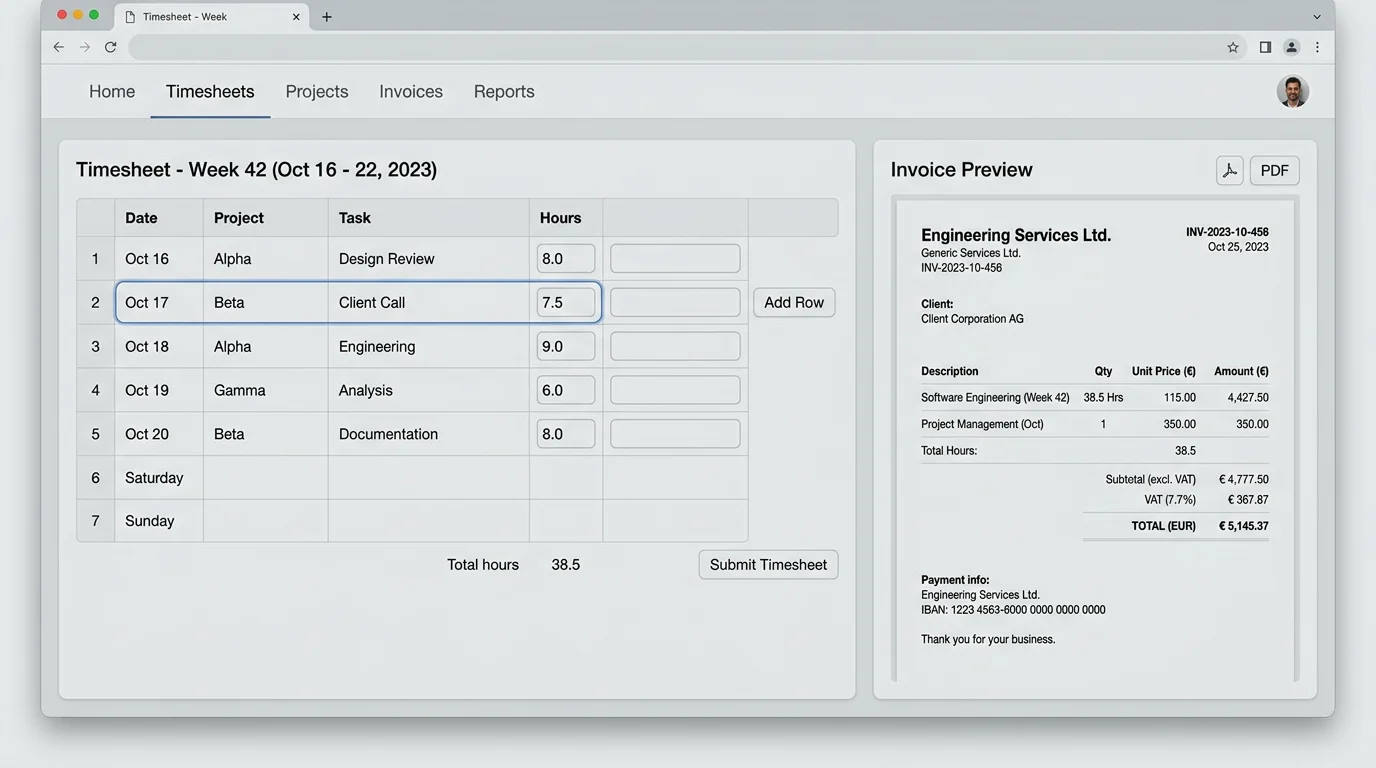Bookmark the page with the star icon
1376x768 pixels.
click(1233, 47)
